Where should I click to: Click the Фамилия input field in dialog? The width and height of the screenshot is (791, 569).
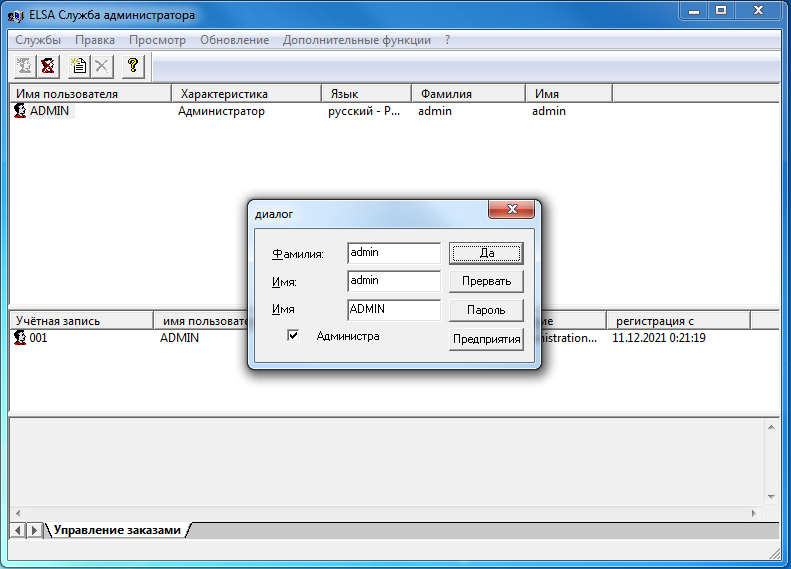(x=394, y=253)
